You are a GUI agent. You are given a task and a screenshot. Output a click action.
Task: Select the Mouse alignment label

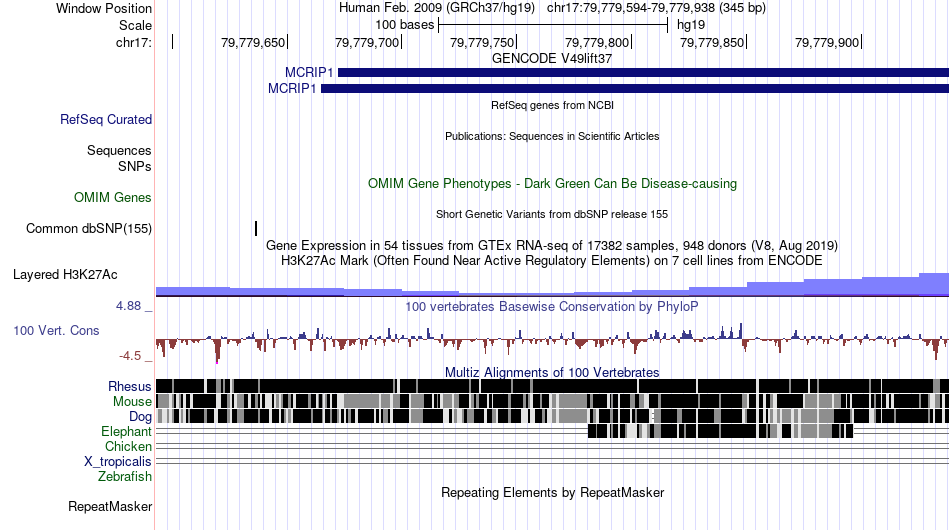pos(132,402)
